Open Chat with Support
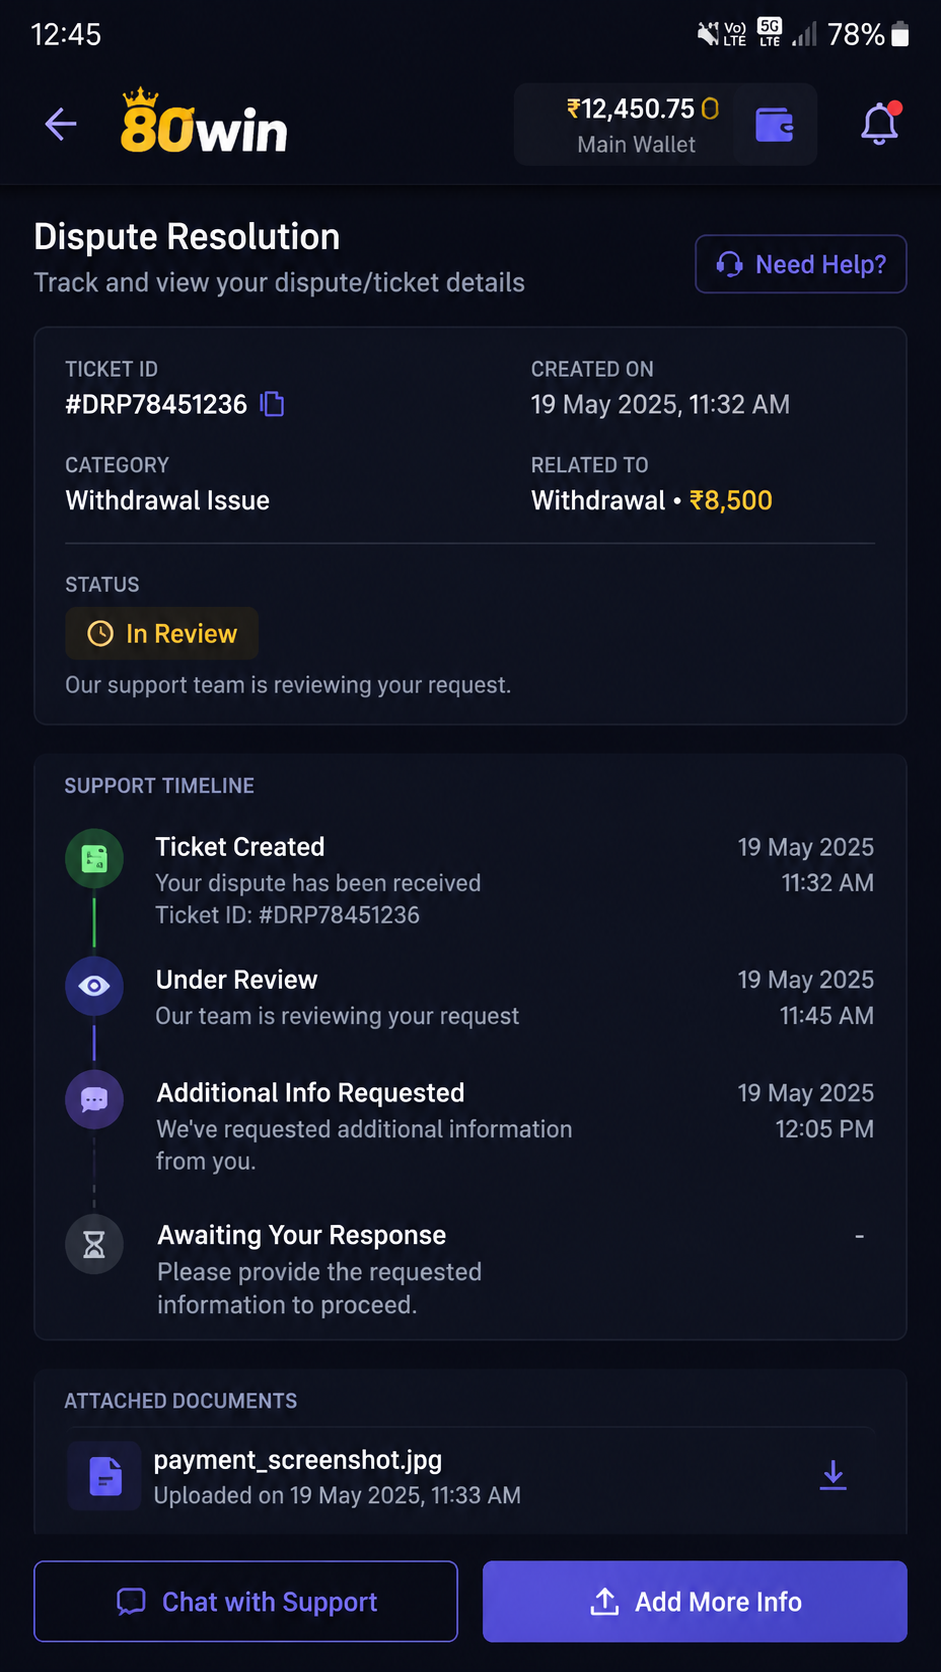The width and height of the screenshot is (941, 1672). (246, 1601)
